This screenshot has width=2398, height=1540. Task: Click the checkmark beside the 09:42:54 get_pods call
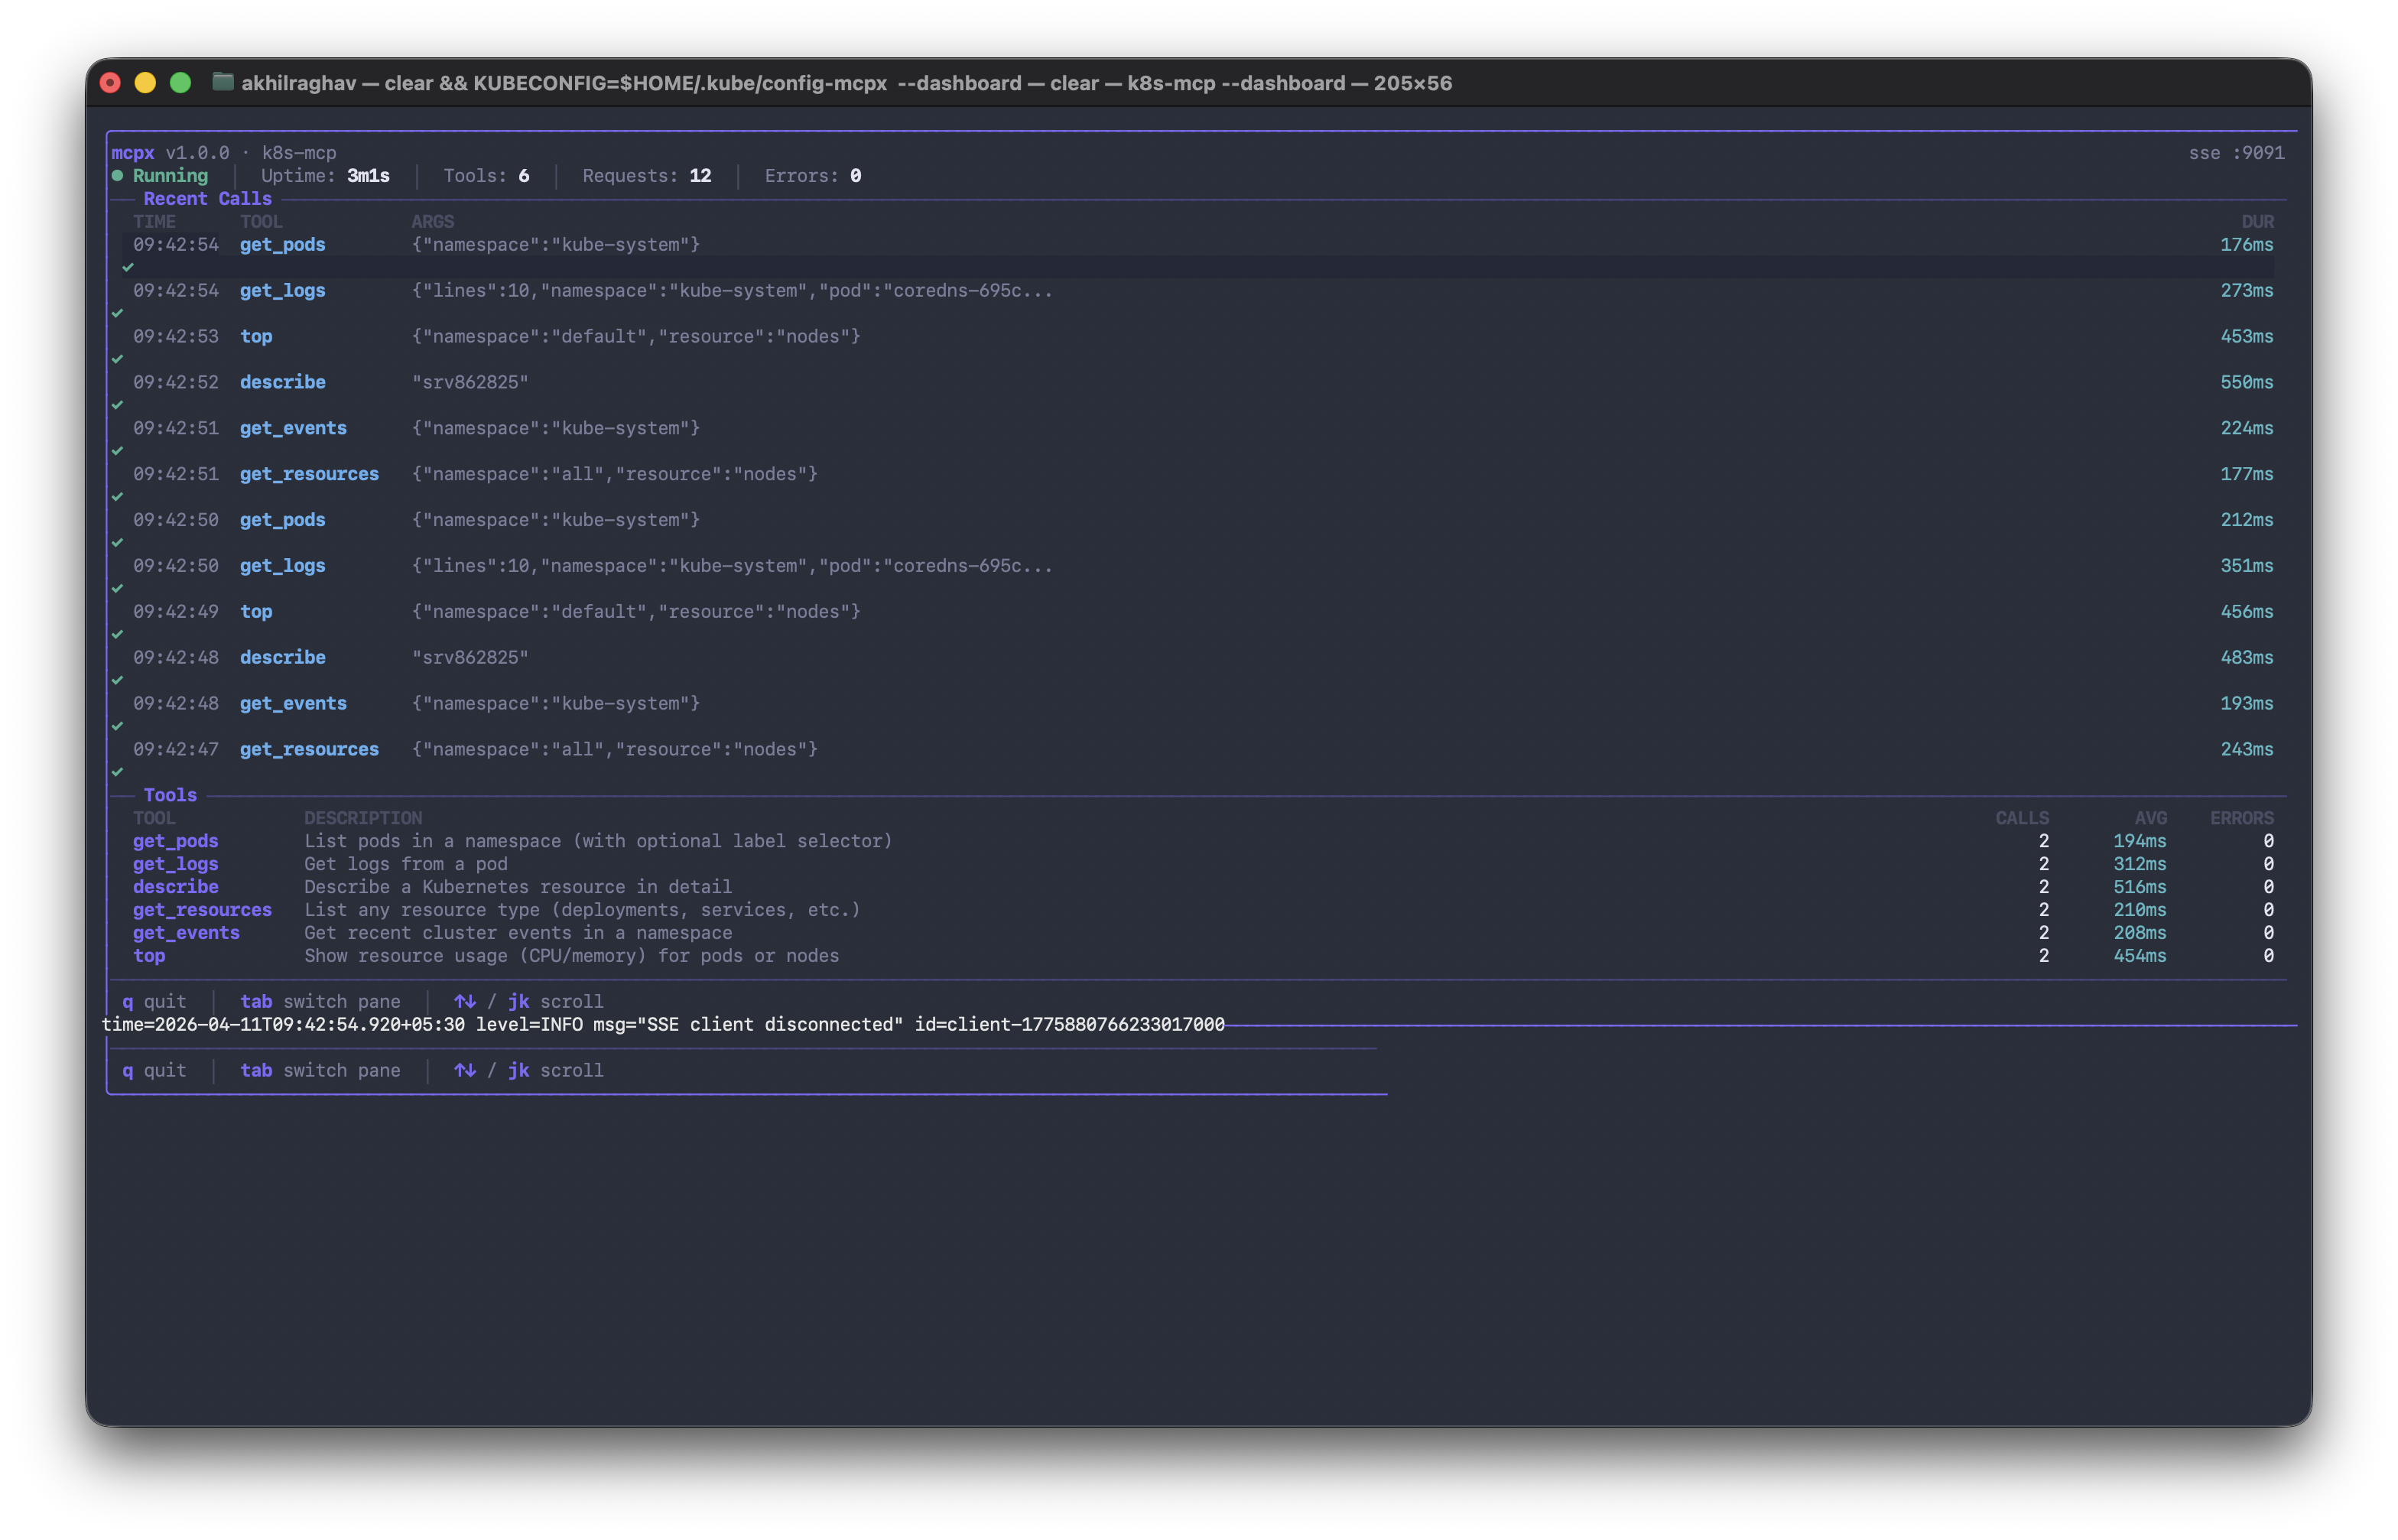[x=129, y=267]
